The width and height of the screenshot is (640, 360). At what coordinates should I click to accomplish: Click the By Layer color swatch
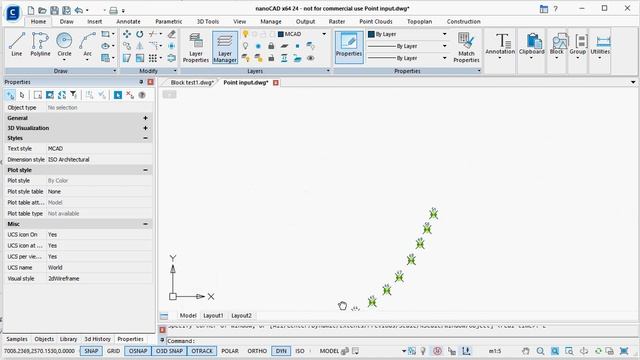pyautogui.click(x=371, y=34)
